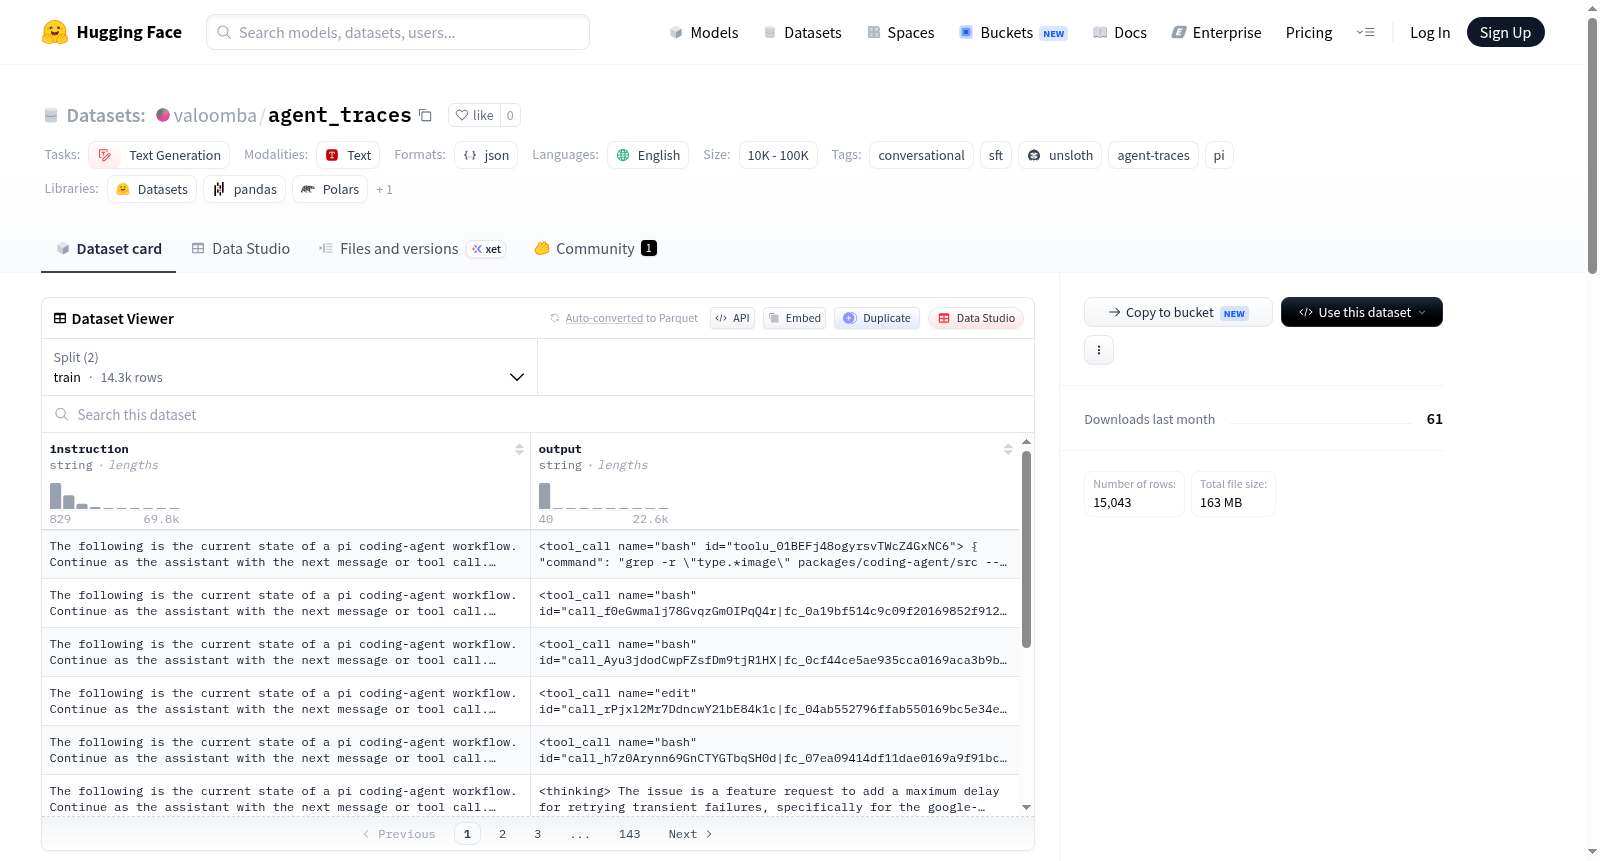Select the Polars library tag
Image resolution: width=1600 pixels, height=861 pixels.
[330, 189]
